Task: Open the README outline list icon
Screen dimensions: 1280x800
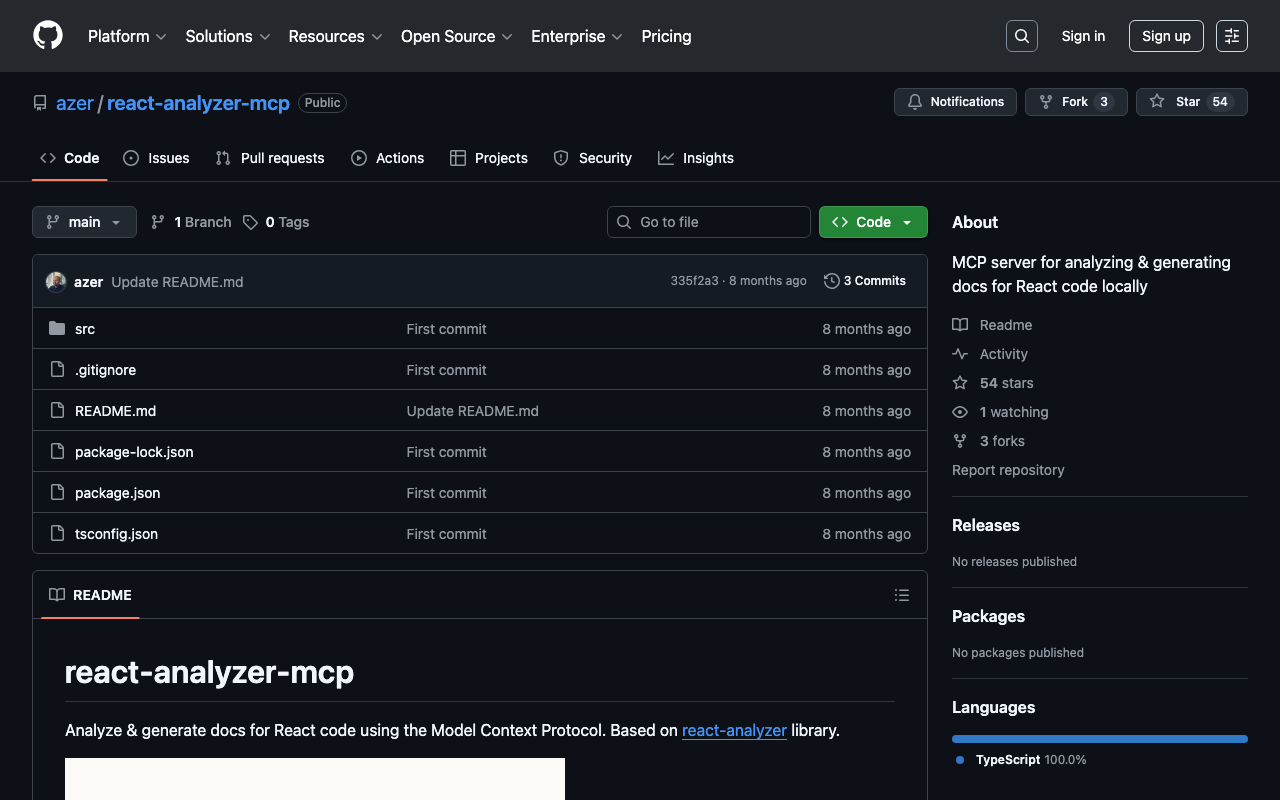Action: [x=901, y=595]
